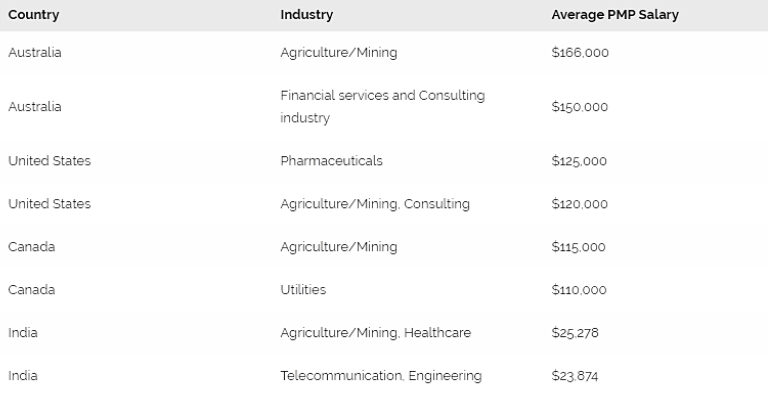The height and width of the screenshot is (394, 768).
Task: Select the $23,874 salary value
Action: 575,376
